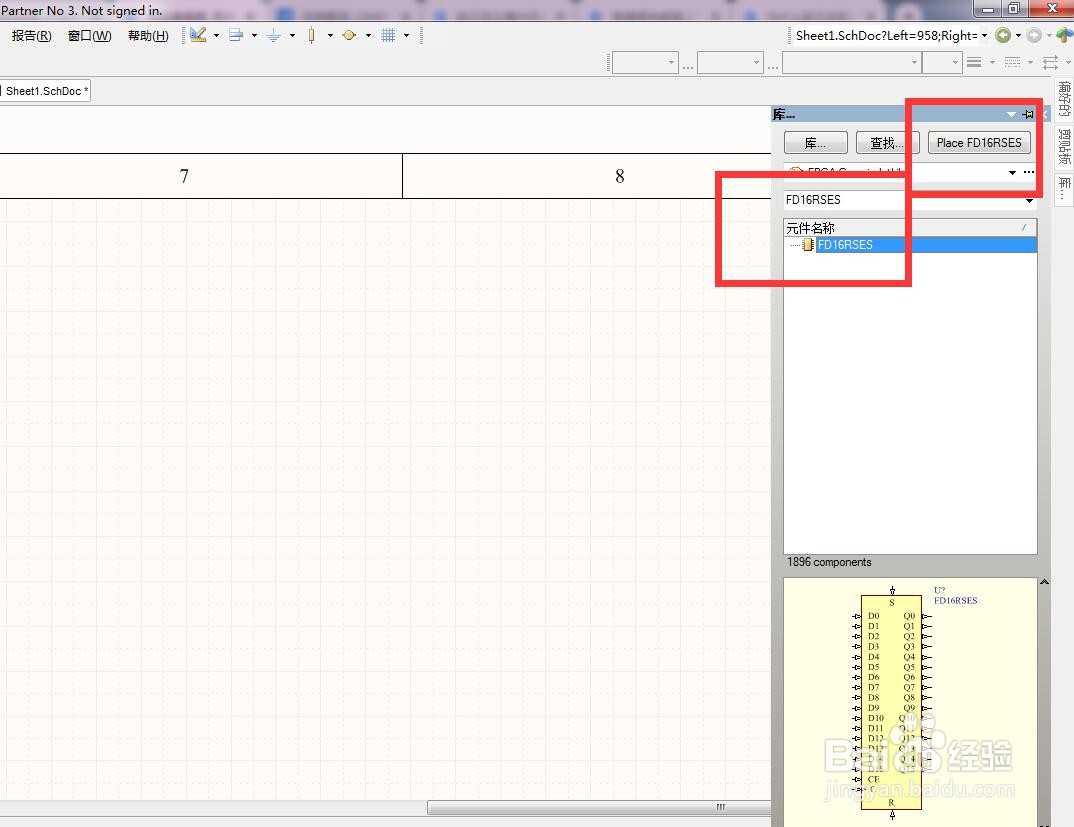Pin the Libraries panel with the pushpin icon
Image resolution: width=1074 pixels, height=827 pixels.
click(1028, 114)
